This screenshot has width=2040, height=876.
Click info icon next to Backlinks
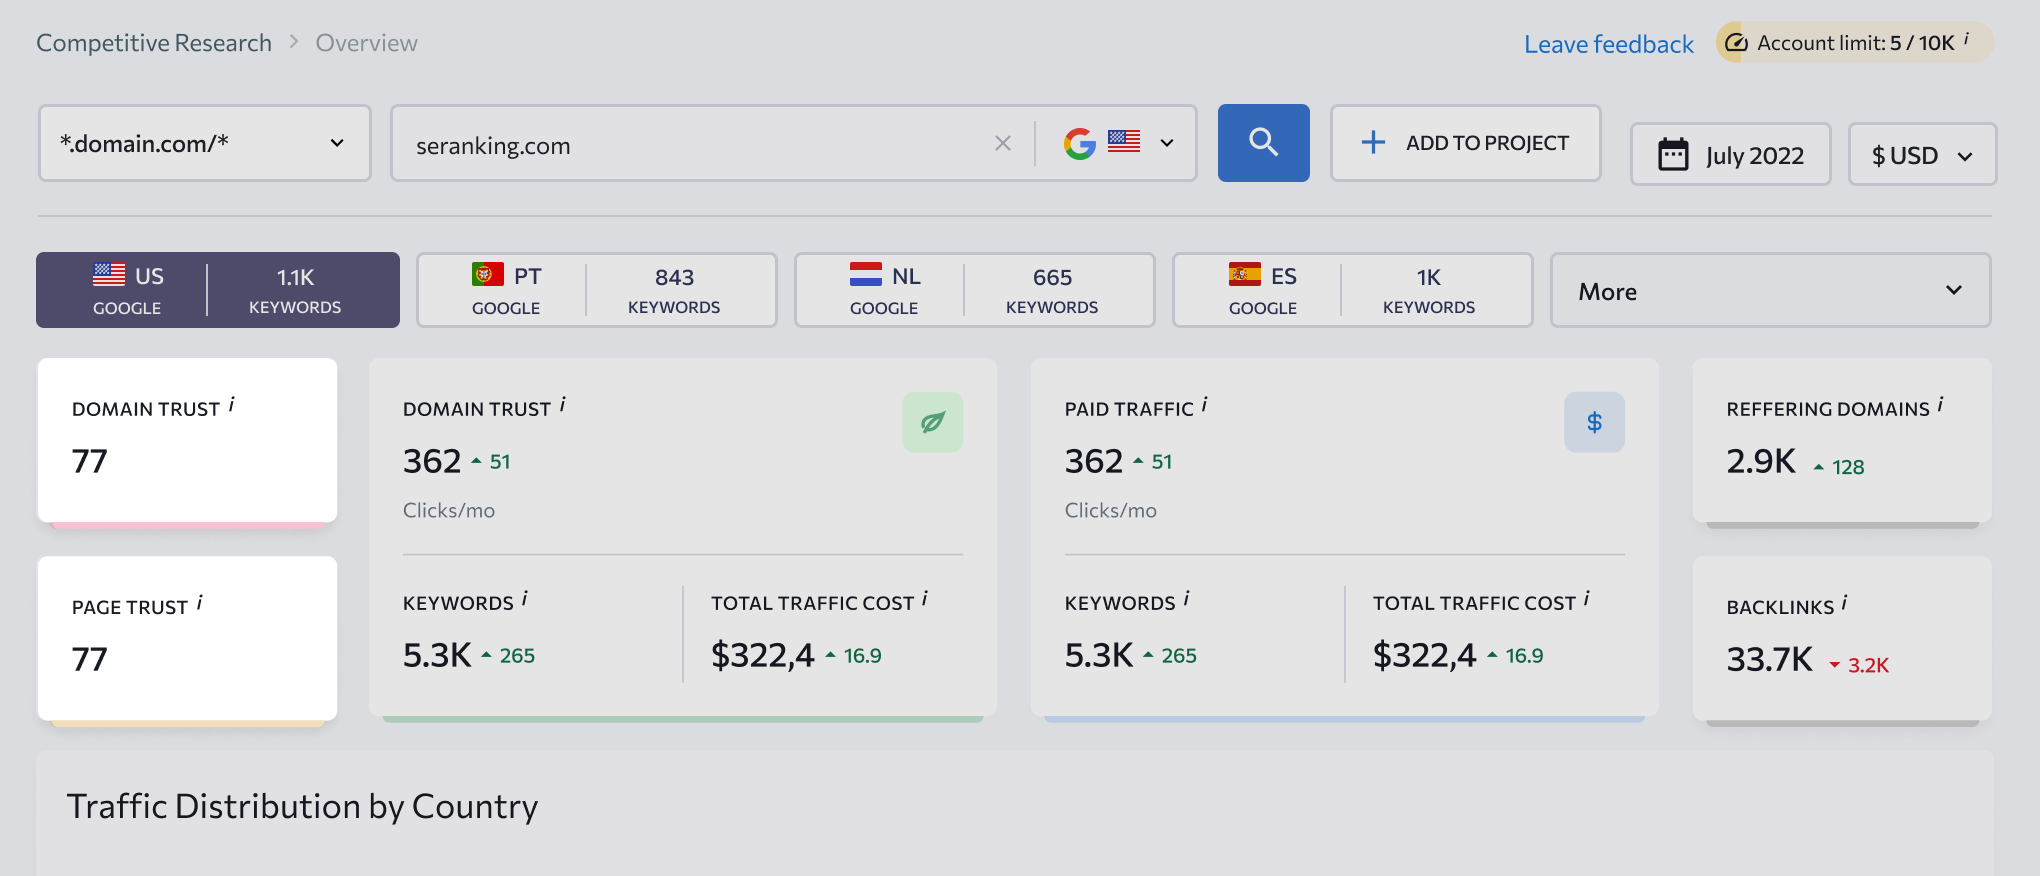pos(1845,602)
